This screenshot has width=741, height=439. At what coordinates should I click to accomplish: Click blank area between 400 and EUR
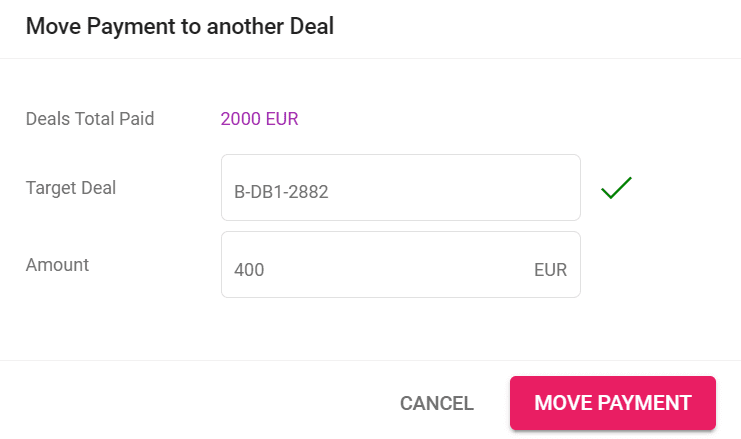pyautogui.click(x=400, y=270)
